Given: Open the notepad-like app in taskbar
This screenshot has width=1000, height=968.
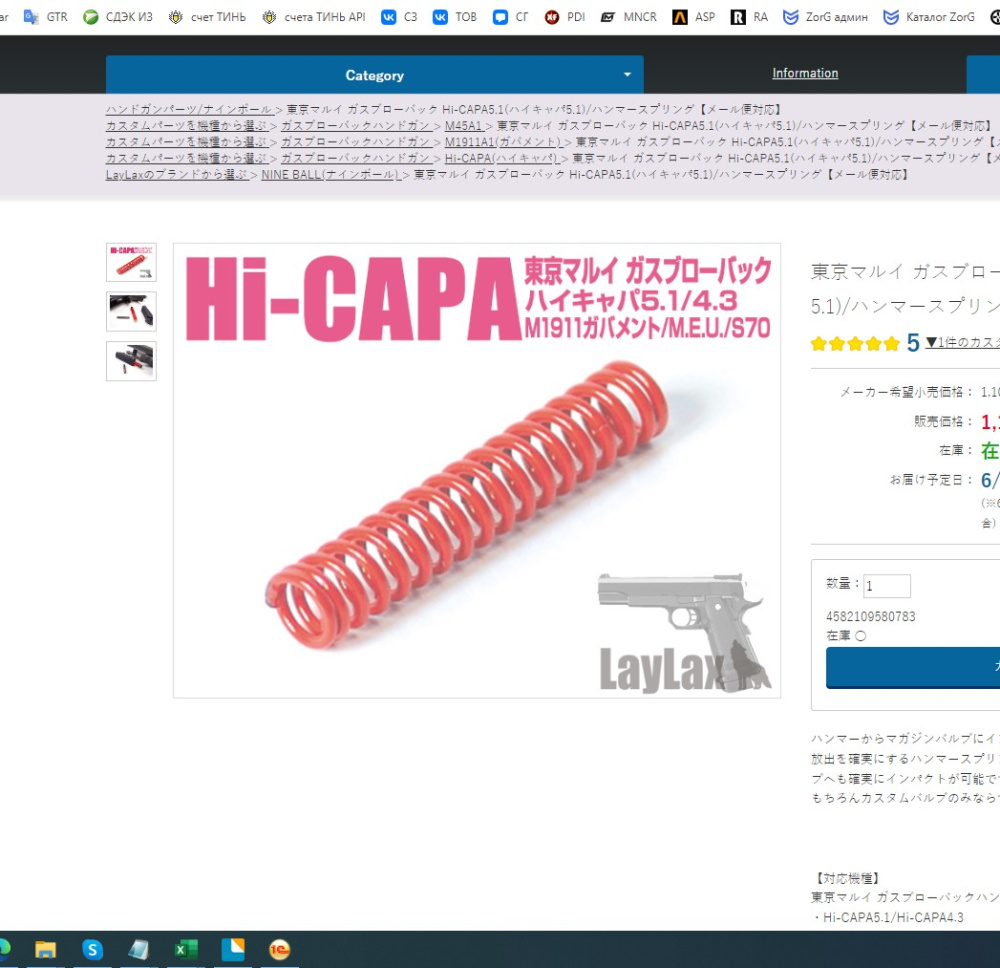Looking at the screenshot, I should point(139,950).
